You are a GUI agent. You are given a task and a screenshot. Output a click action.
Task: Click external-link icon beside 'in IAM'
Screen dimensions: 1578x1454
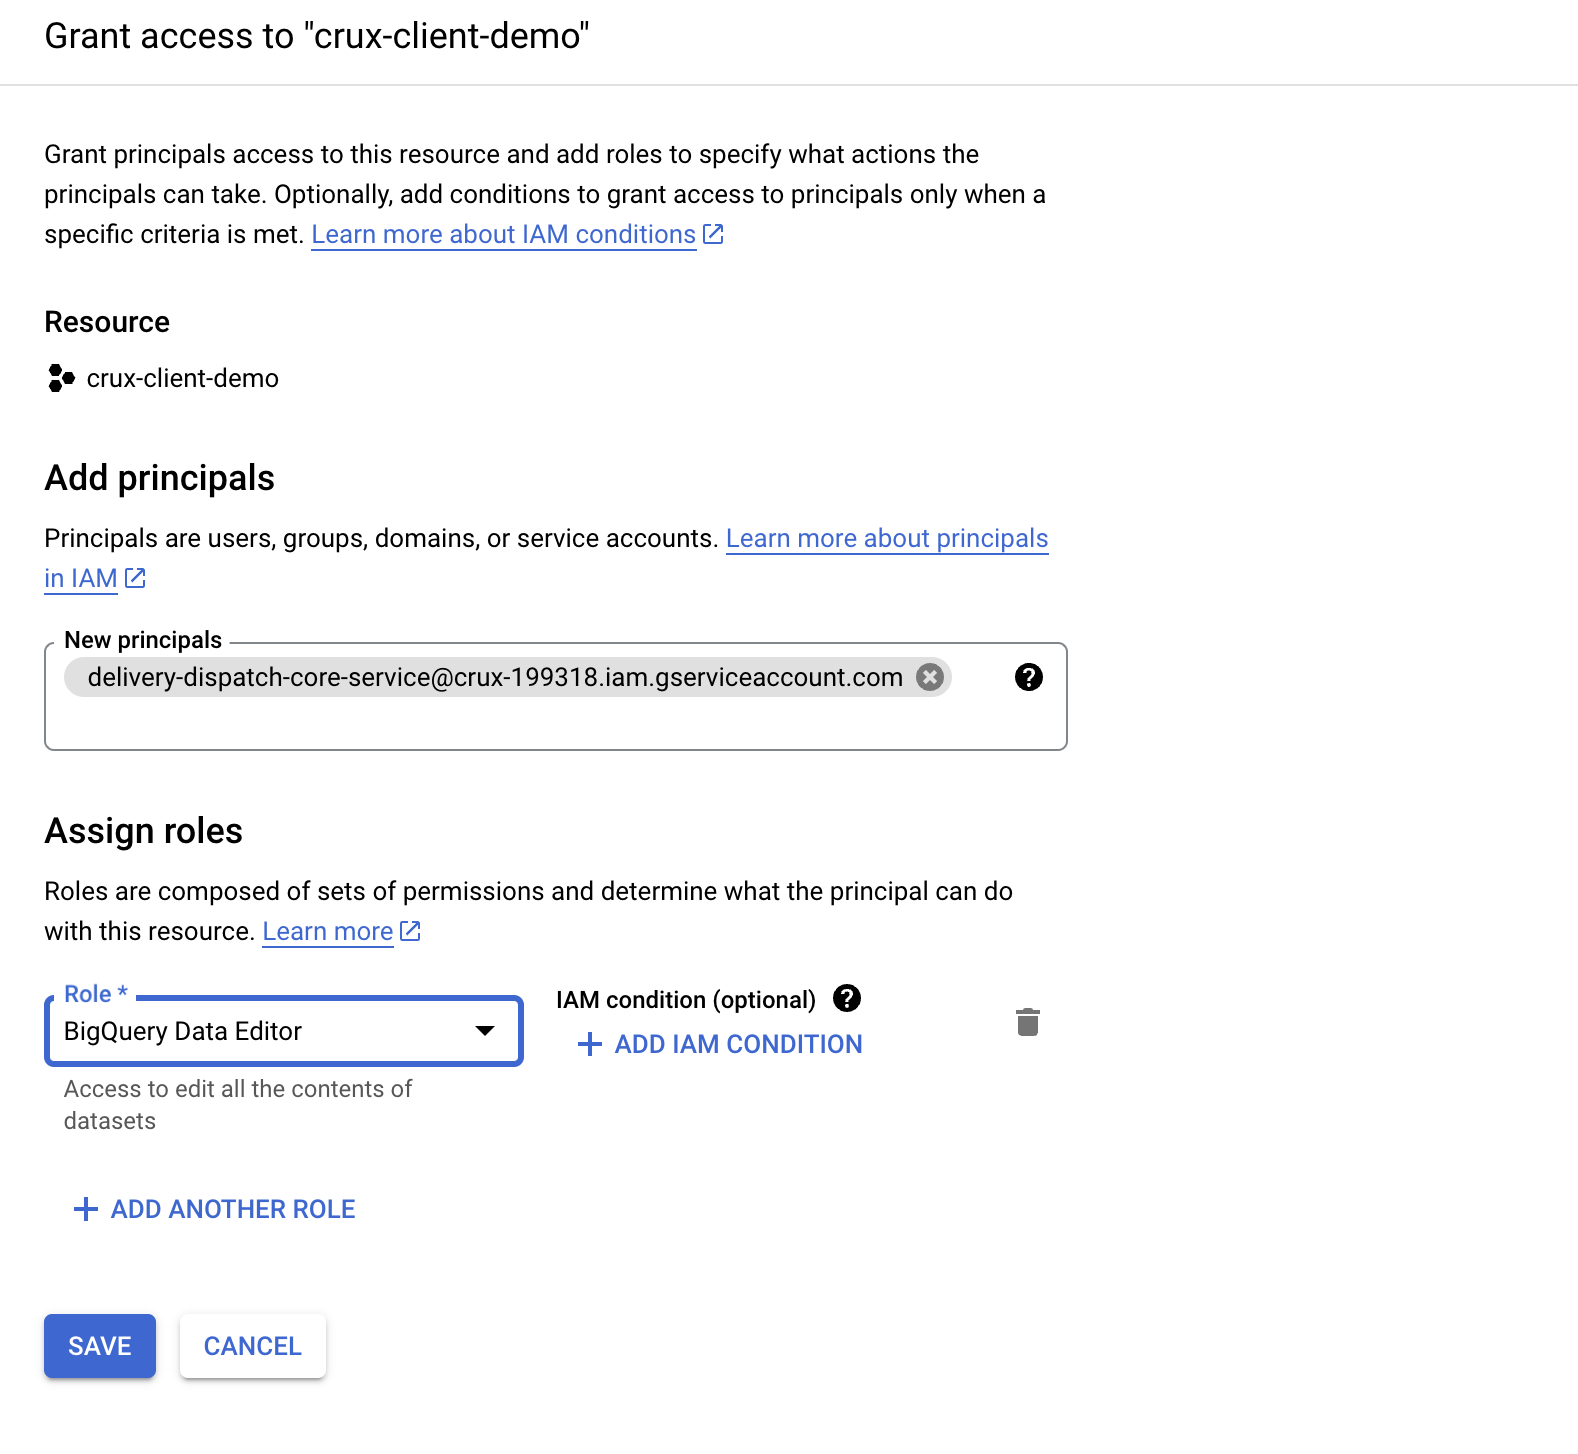point(135,578)
